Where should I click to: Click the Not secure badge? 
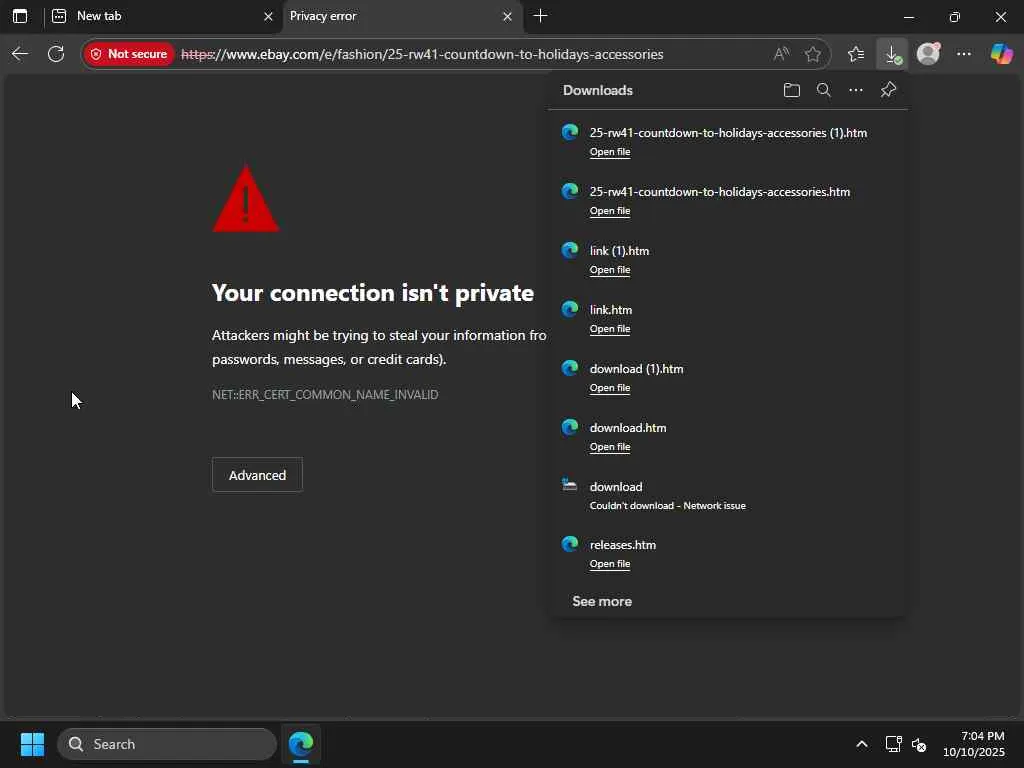(129, 54)
